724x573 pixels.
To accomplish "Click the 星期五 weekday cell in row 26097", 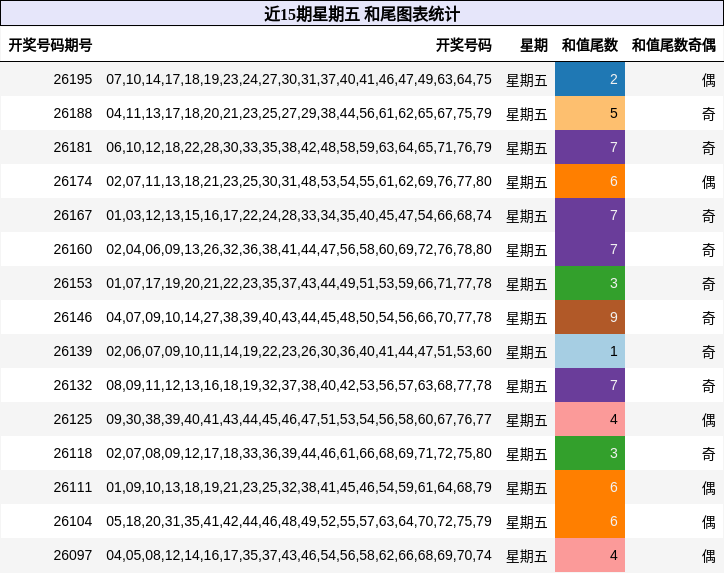I will [x=526, y=556].
